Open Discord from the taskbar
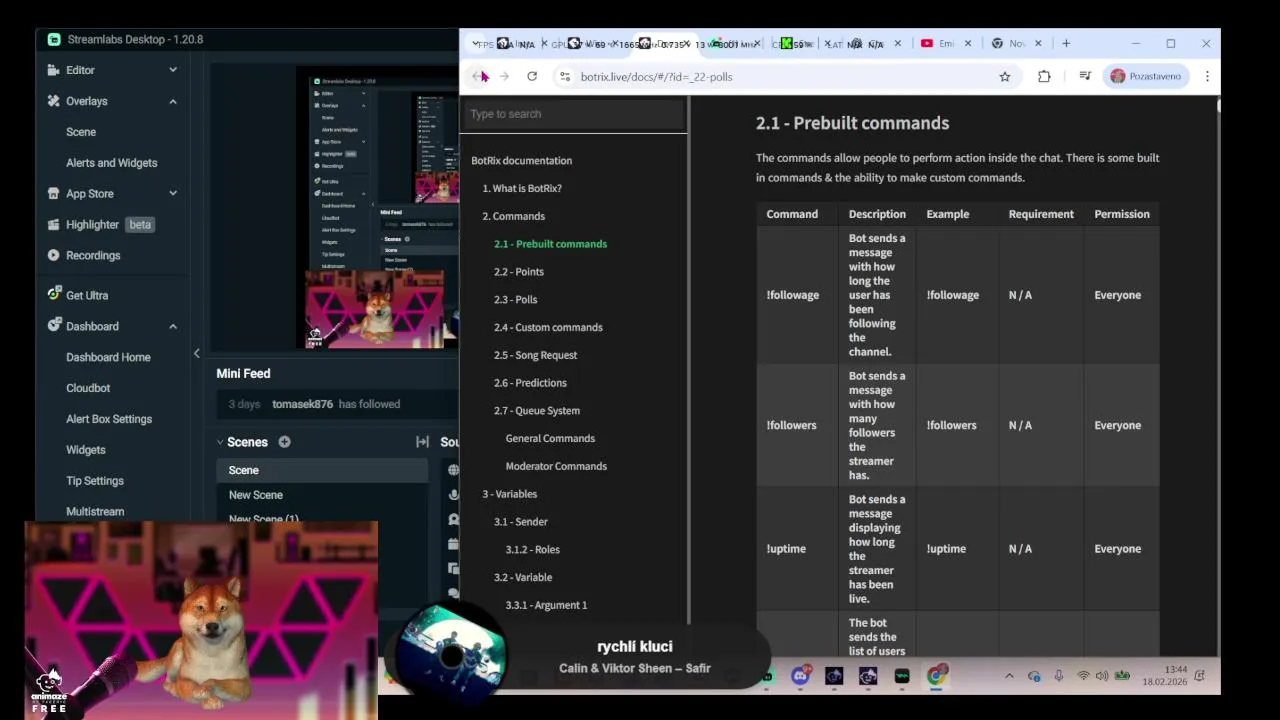 click(800, 677)
